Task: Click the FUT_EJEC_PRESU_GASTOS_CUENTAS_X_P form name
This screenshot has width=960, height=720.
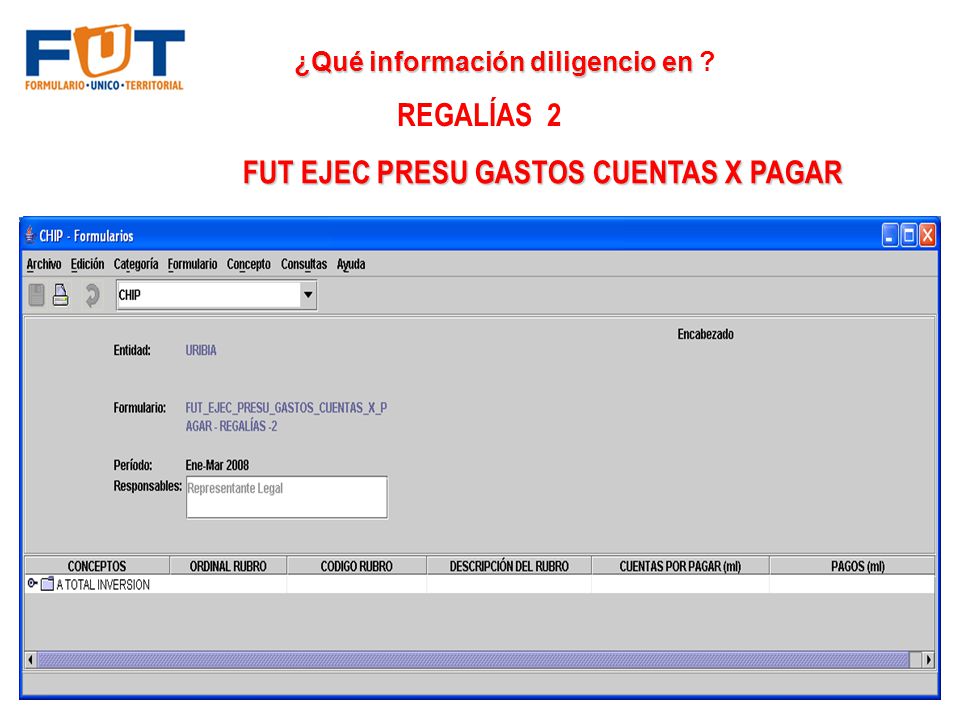Action: pyautogui.click(x=286, y=408)
